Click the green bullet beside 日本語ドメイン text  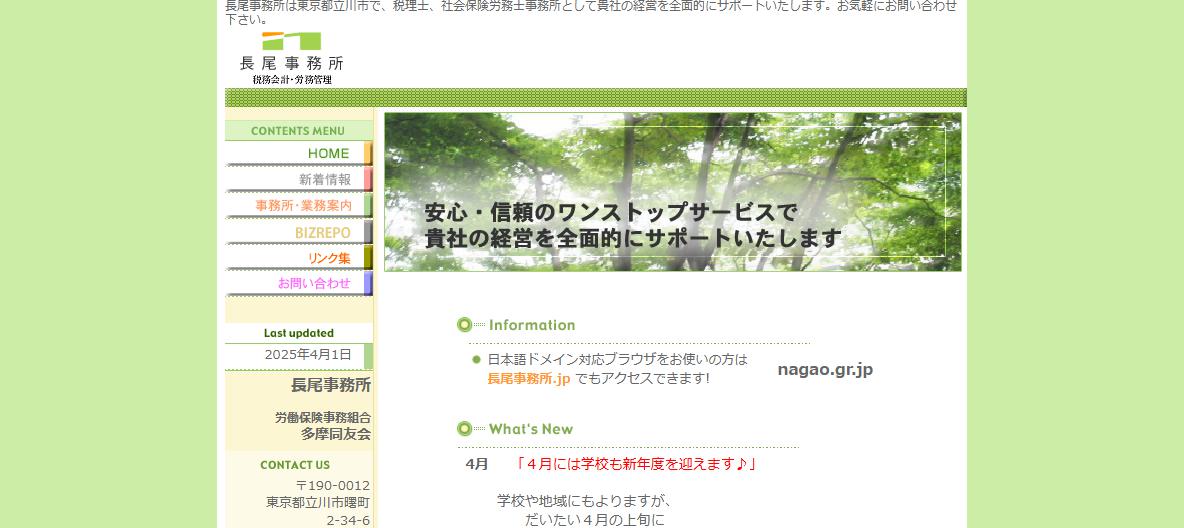click(x=476, y=360)
